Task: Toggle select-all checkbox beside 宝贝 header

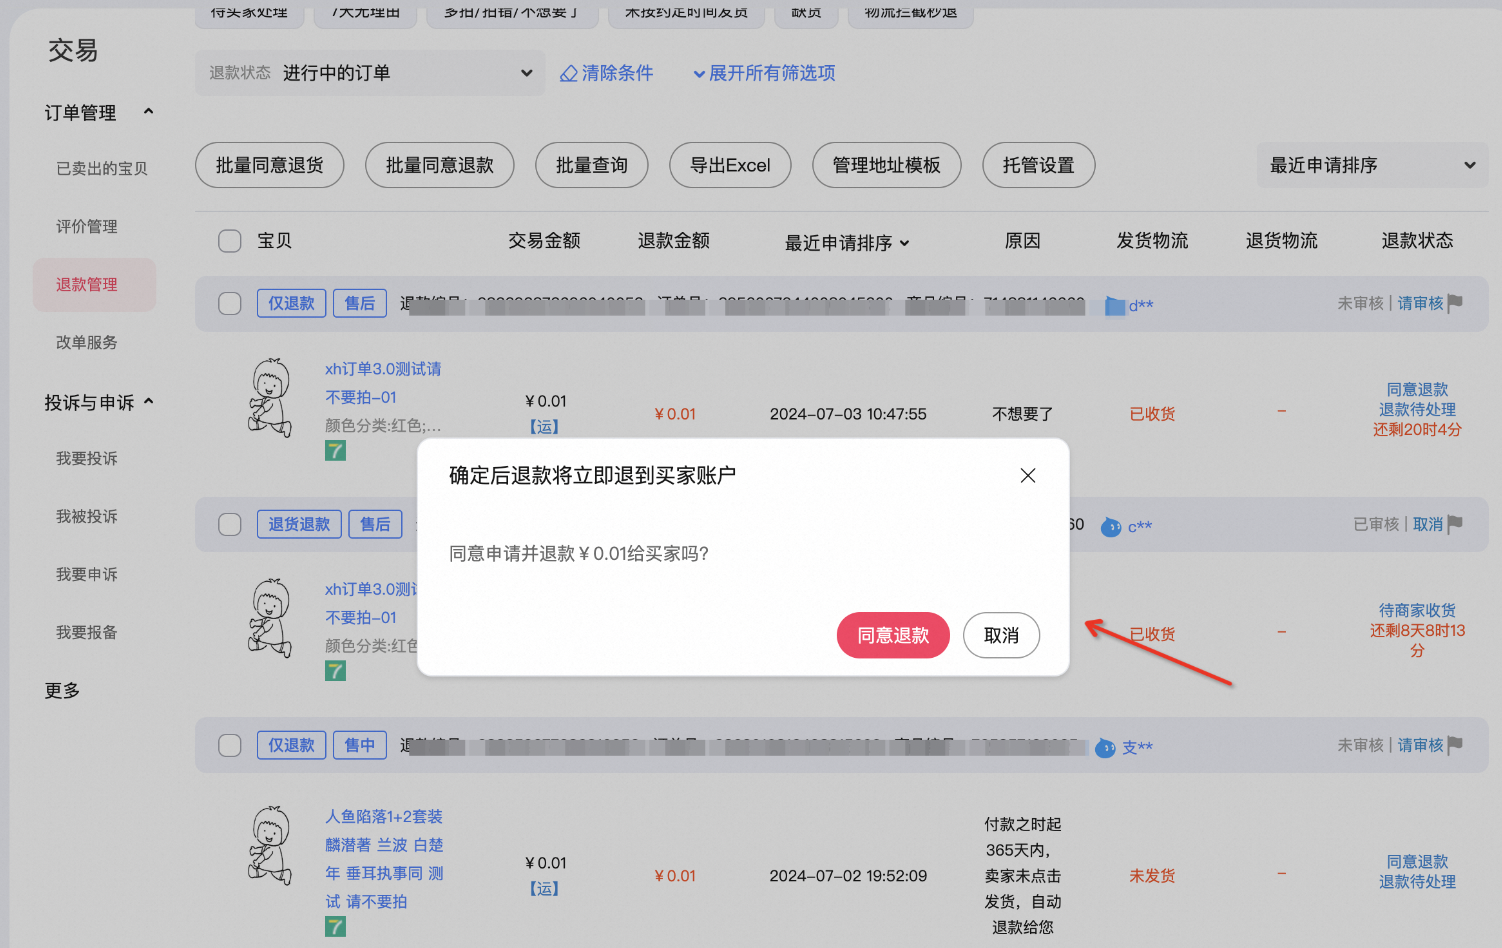Action: pyautogui.click(x=230, y=241)
